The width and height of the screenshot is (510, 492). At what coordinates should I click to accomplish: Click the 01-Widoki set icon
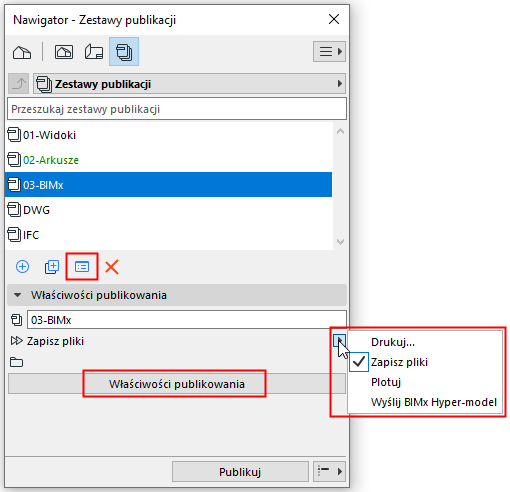click(14, 135)
